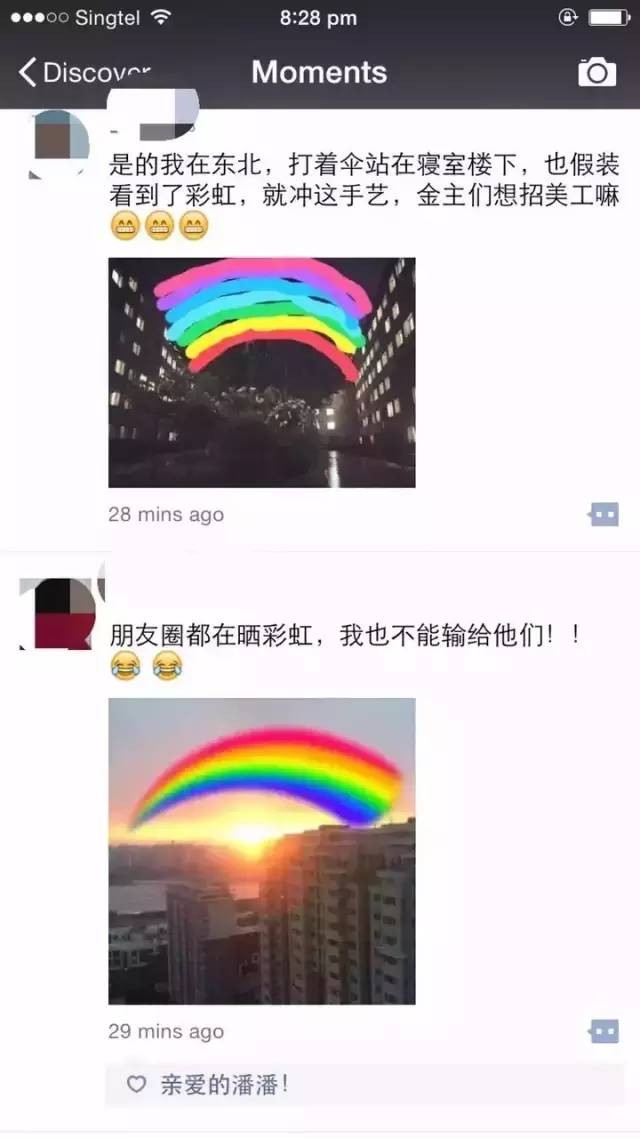Screen dimensions: 640x1138
Task: Tap the first poster's blurred username
Action: point(153,116)
